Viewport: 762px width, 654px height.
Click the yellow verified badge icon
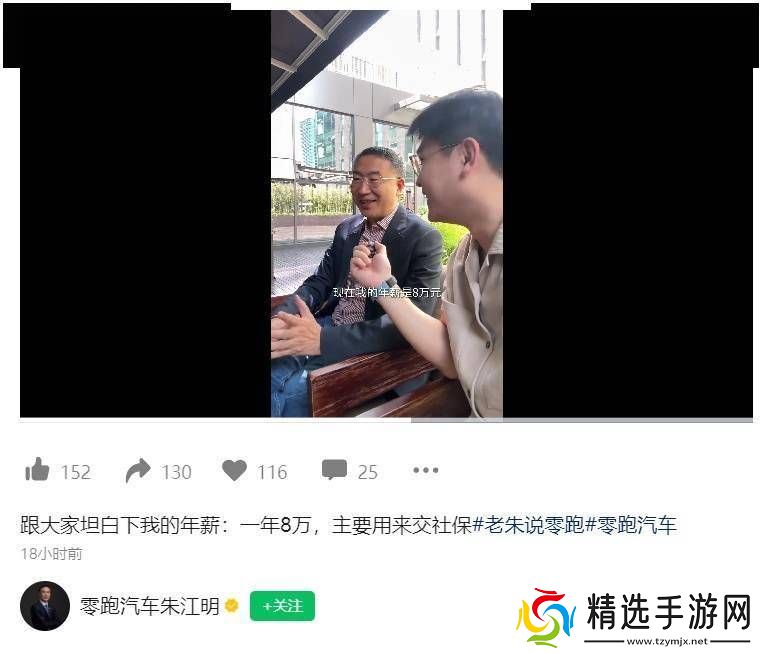232,605
